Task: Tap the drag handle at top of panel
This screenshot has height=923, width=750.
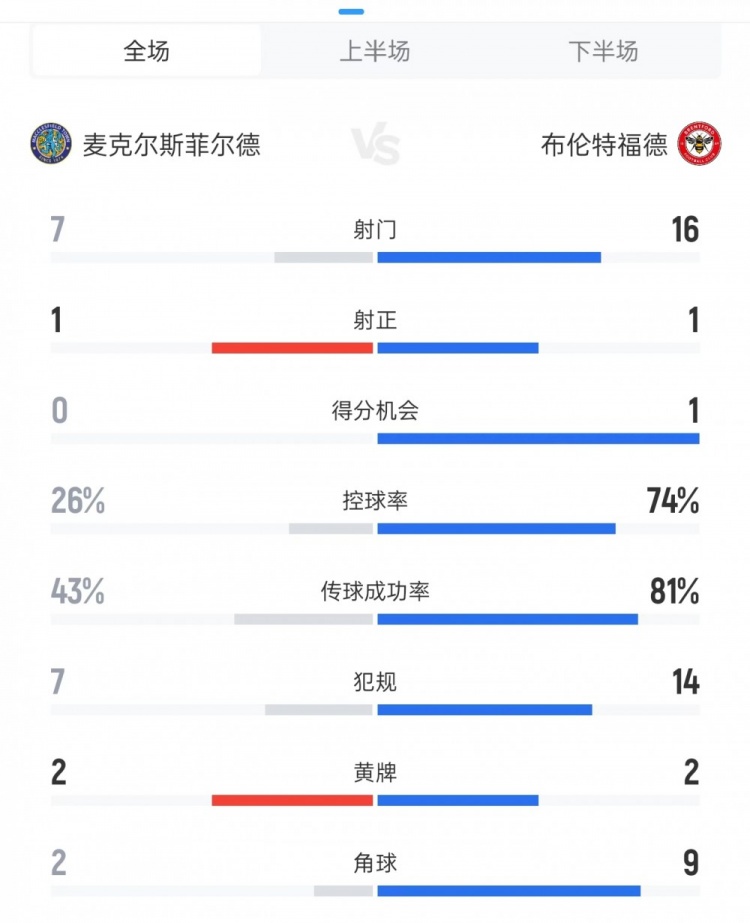Action: click(x=351, y=11)
